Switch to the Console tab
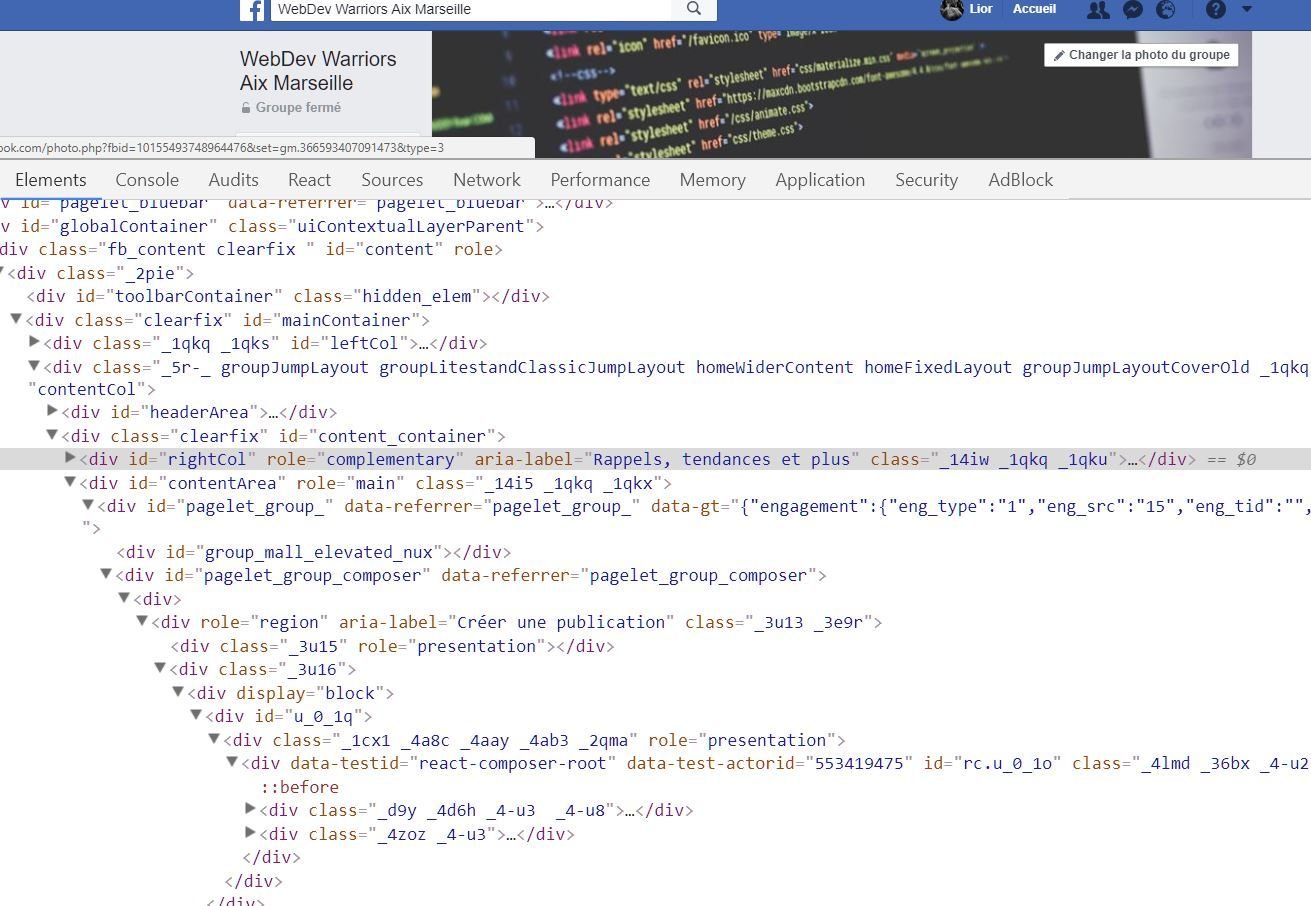Screen dimensions: 1311x906 147,180
